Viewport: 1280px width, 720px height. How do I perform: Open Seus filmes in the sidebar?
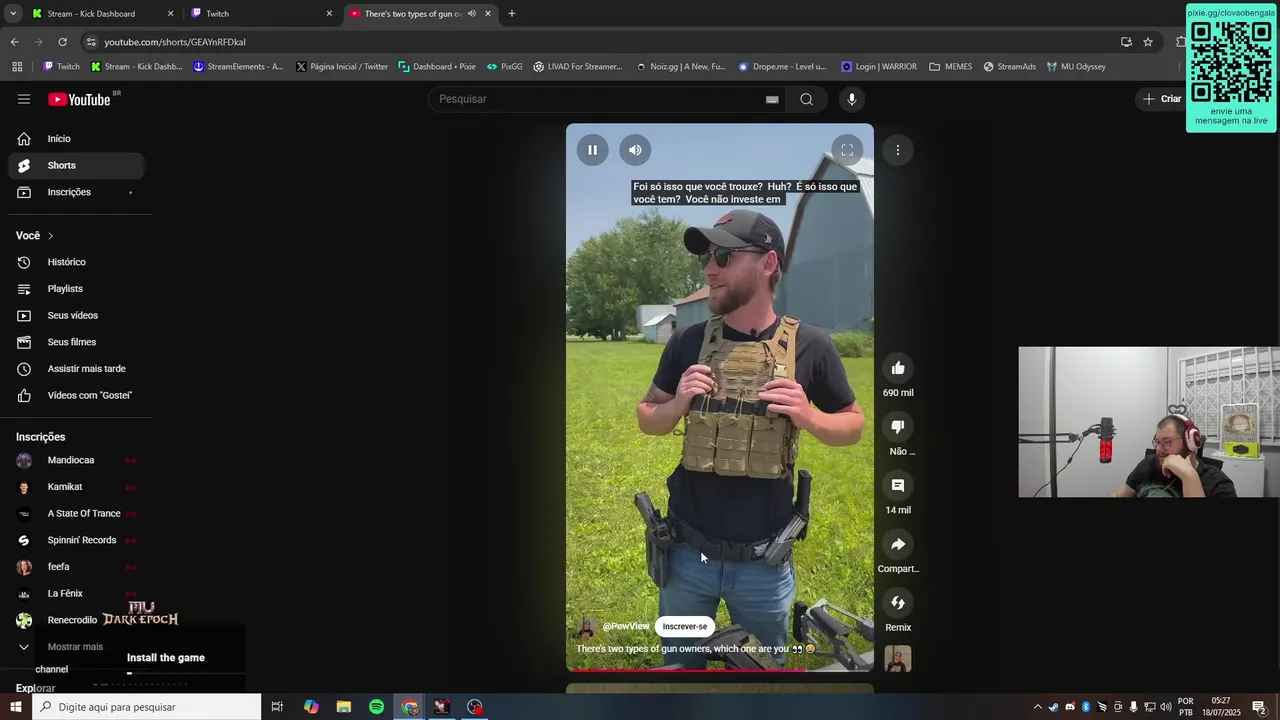coord(76,342)
